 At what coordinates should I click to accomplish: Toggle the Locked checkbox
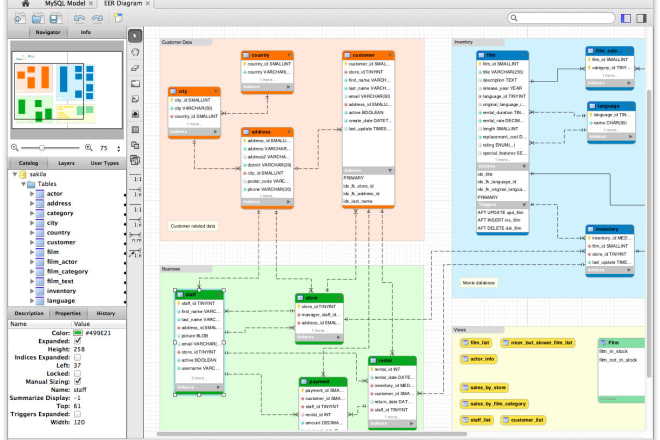pyautogui.click(x=78, y=373)
